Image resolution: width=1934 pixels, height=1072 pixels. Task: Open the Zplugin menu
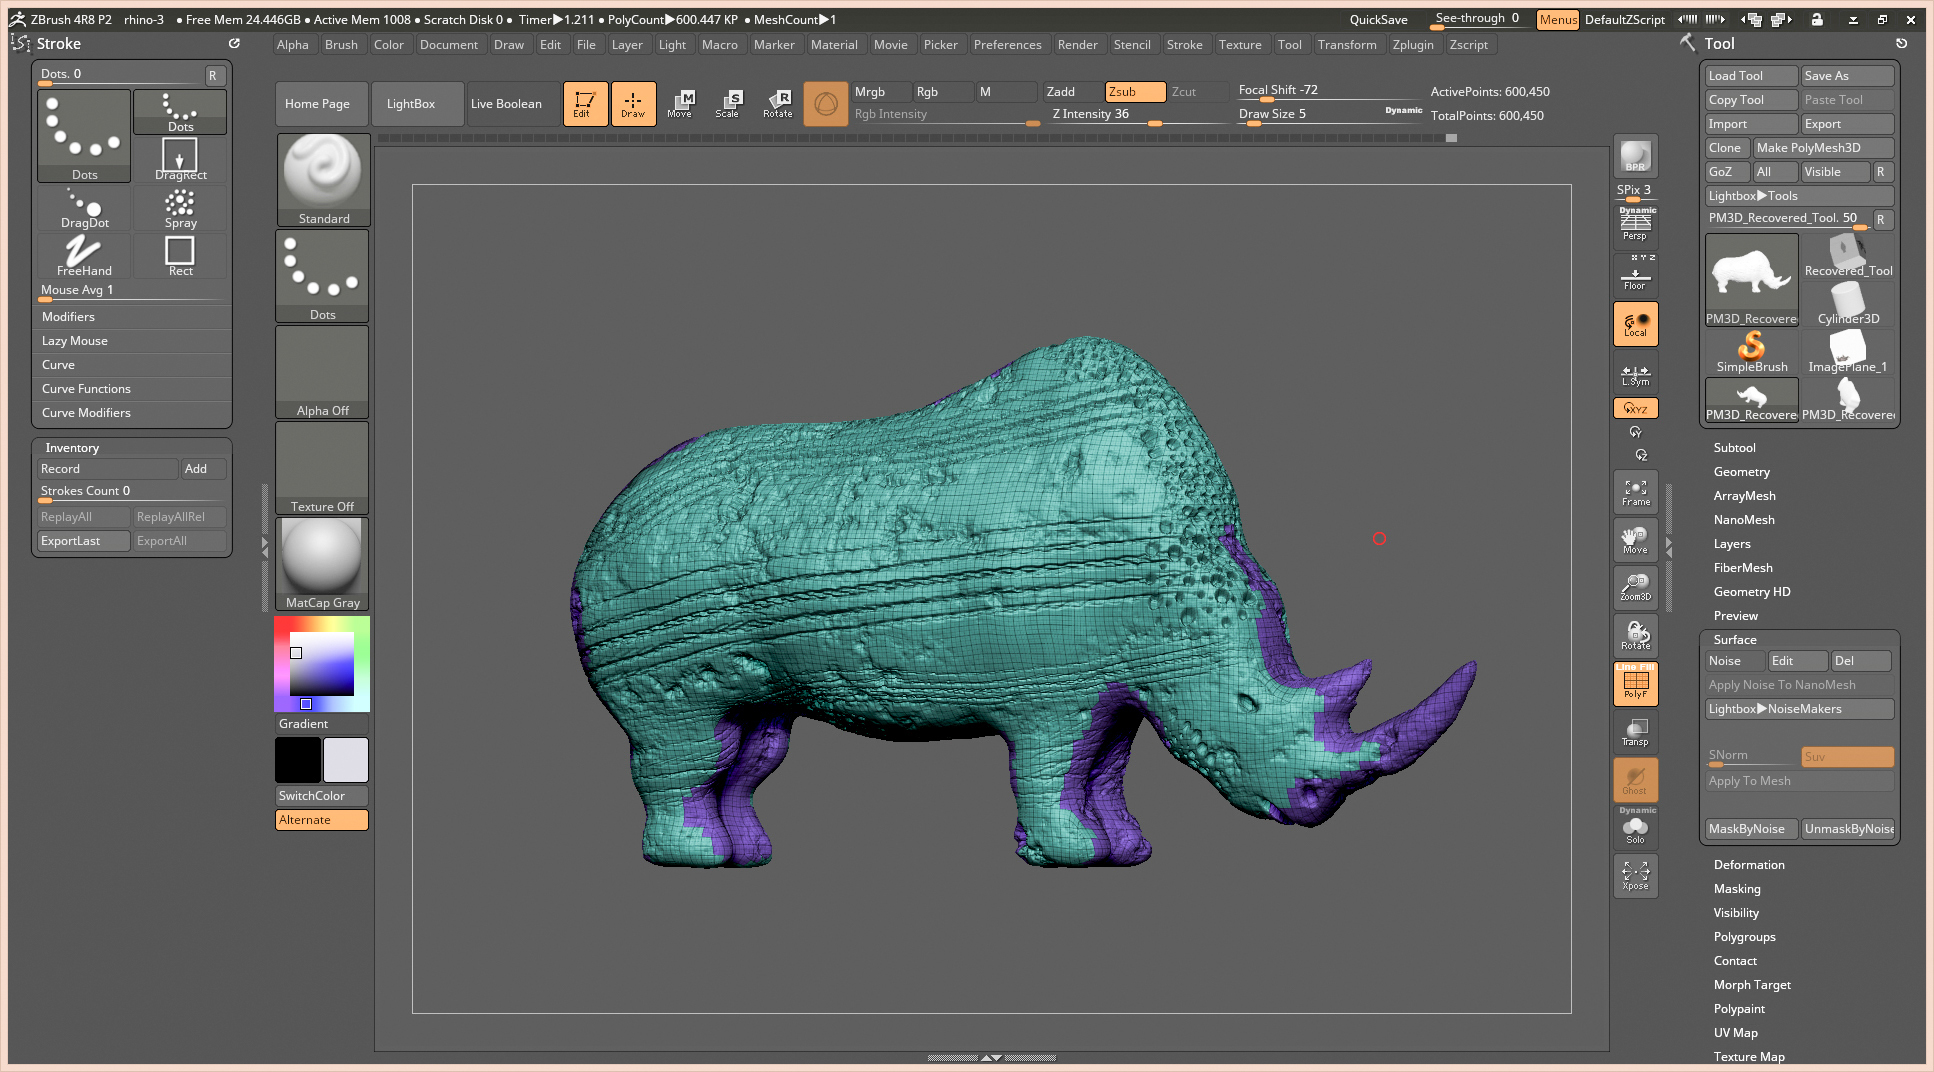tap(1412, 45)
